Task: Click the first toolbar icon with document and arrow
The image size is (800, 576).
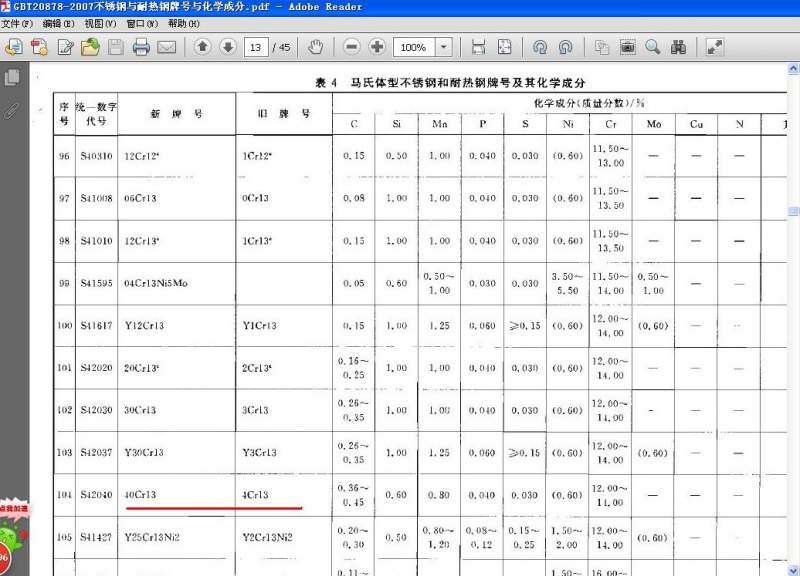Action: [x=14, y=47]
